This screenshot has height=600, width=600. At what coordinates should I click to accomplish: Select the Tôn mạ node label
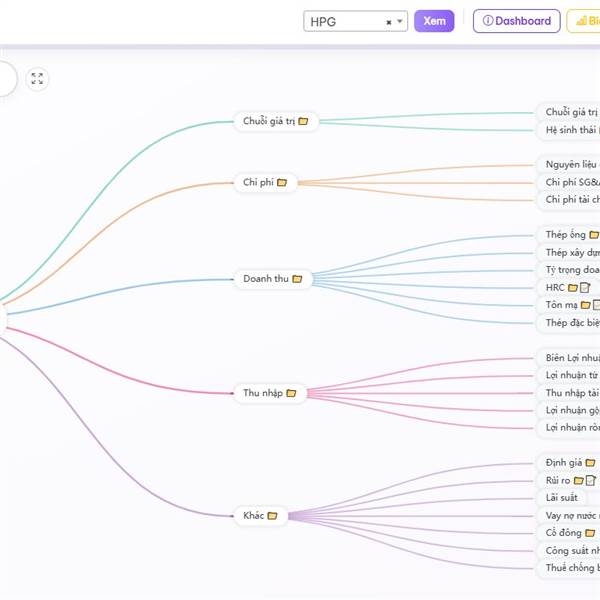point(561,305)
